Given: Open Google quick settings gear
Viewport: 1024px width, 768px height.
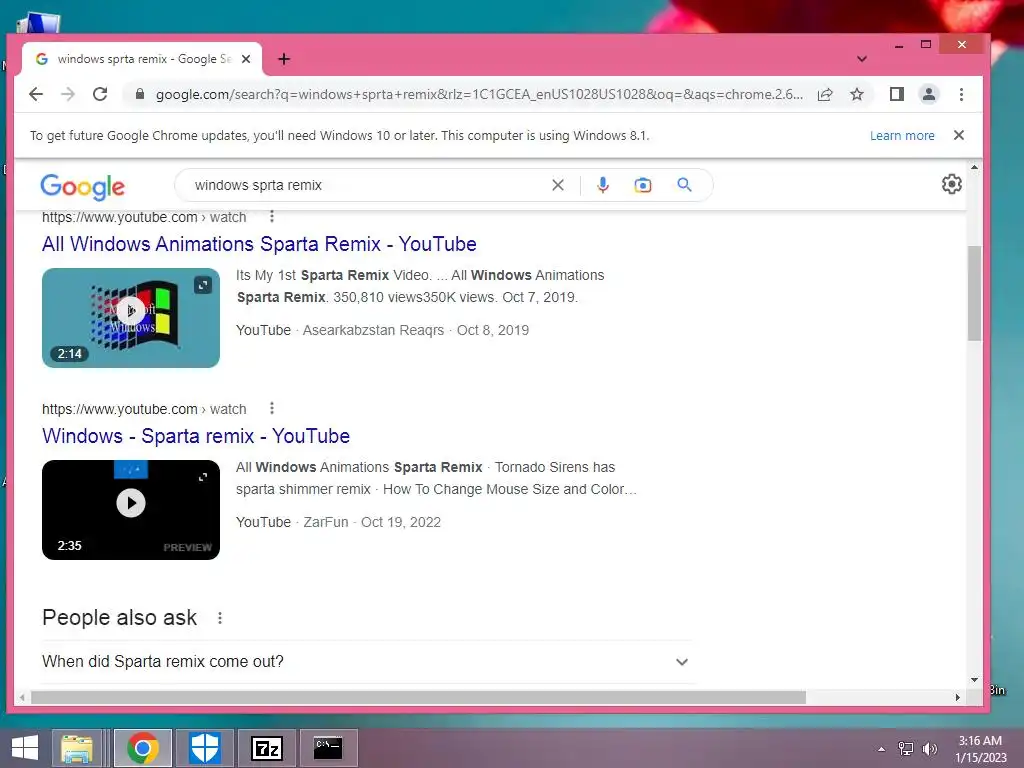Looking at the screenshot, I should pos(952,184).
